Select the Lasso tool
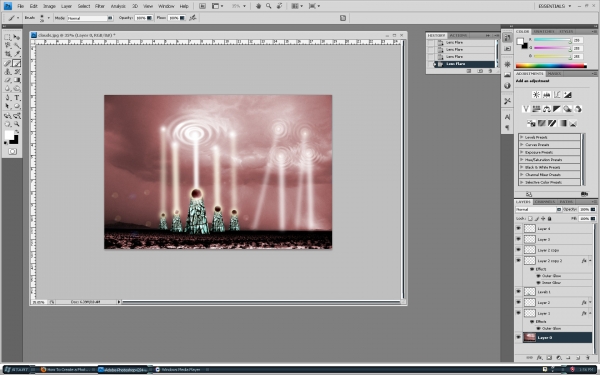600x375 pixels. [7, 46]
